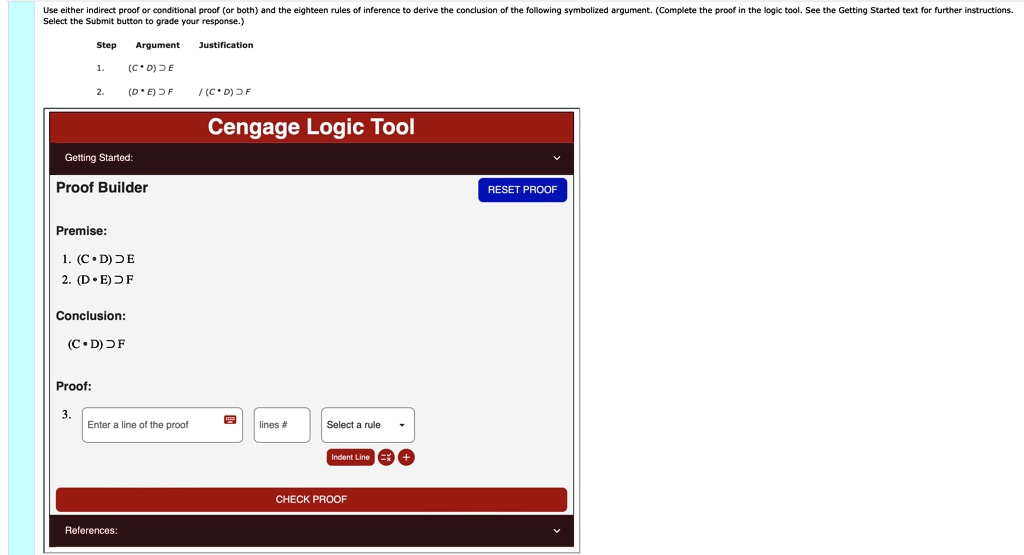Select premise 2 text (D • E) ⊃ F in Proof Builder
The width and height of the screenshot is (1024, 555).
[x=105, y=279]
